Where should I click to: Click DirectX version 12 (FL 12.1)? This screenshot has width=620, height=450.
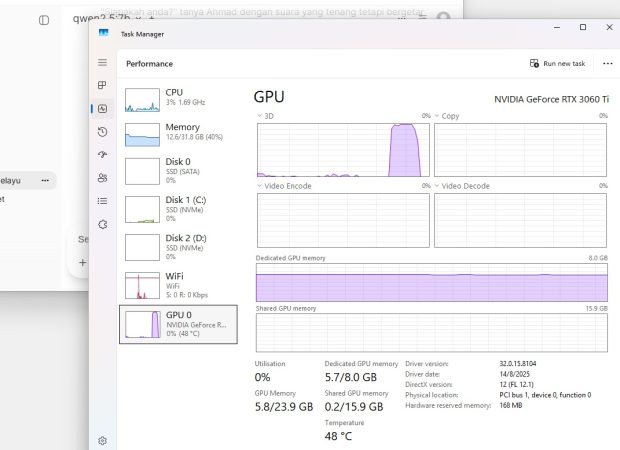tap(516, 384)
